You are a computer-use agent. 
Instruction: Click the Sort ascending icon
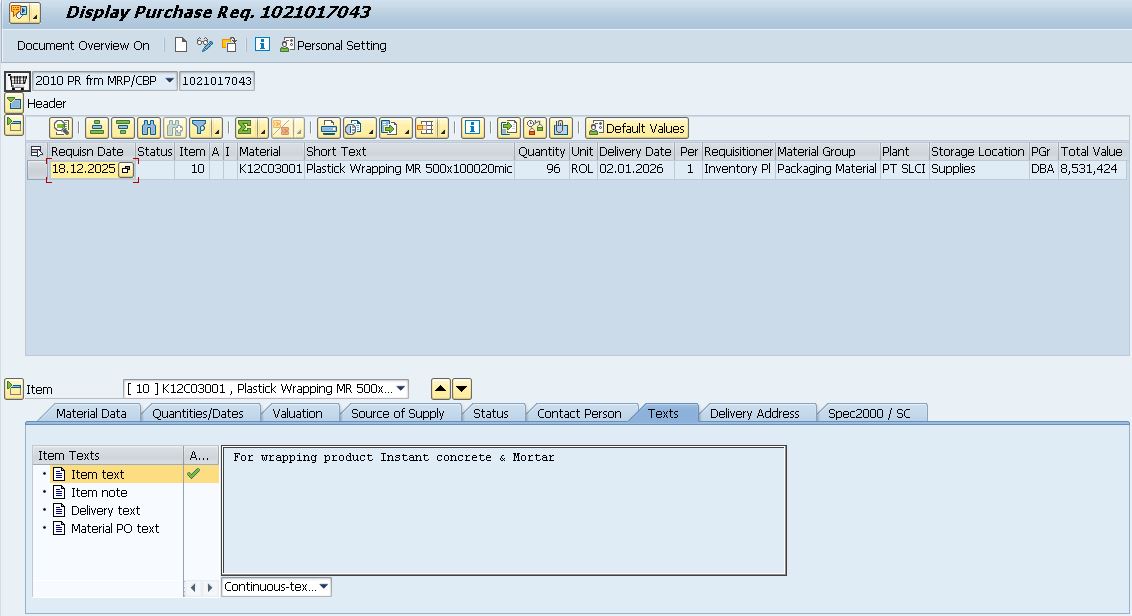[96, 128]
